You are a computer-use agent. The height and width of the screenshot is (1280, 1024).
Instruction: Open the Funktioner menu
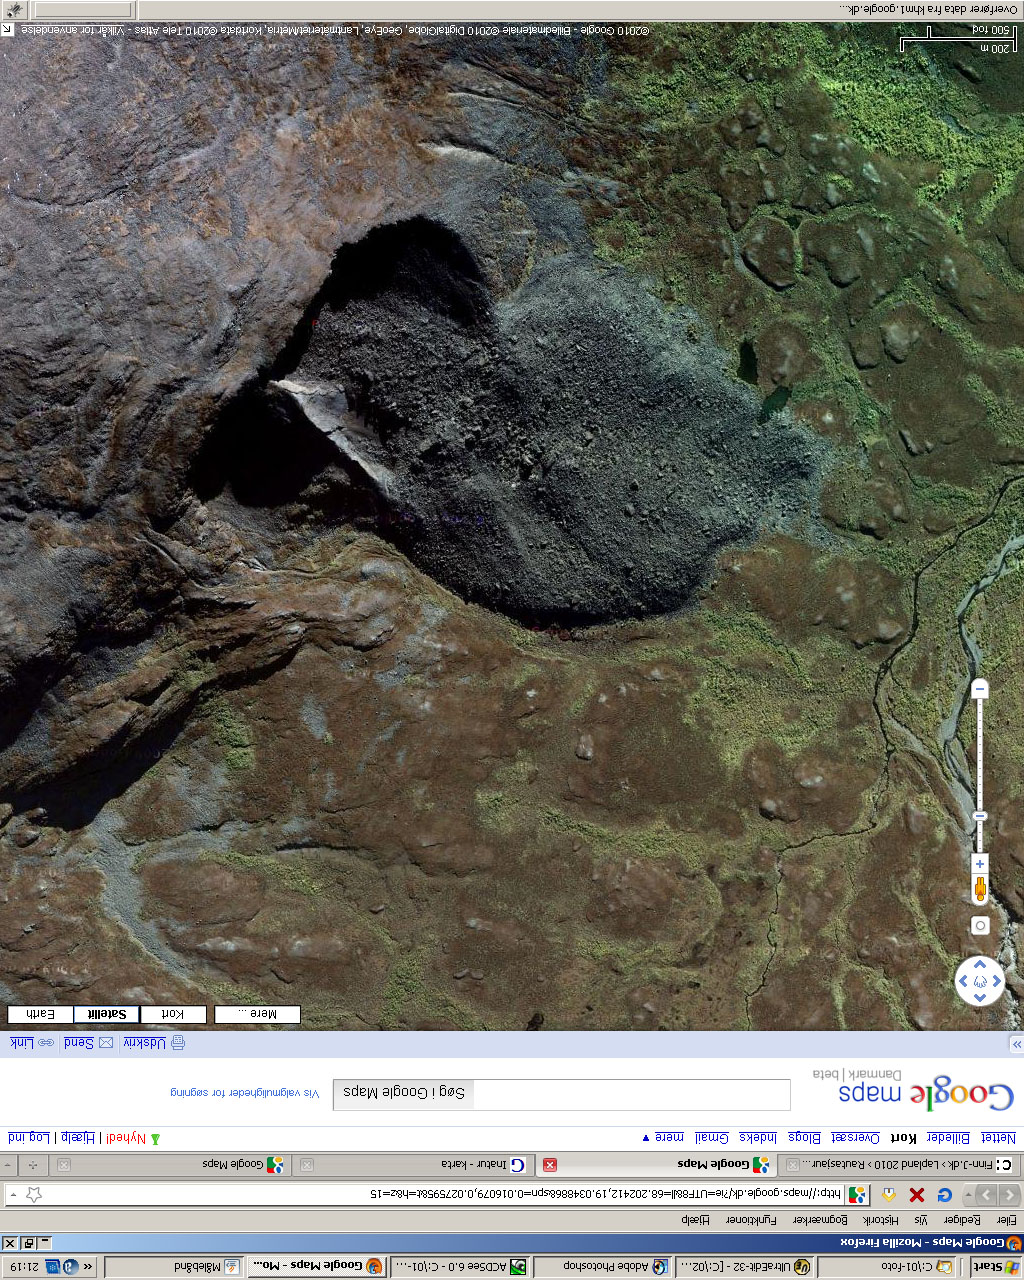click(x=752, y=1220)
